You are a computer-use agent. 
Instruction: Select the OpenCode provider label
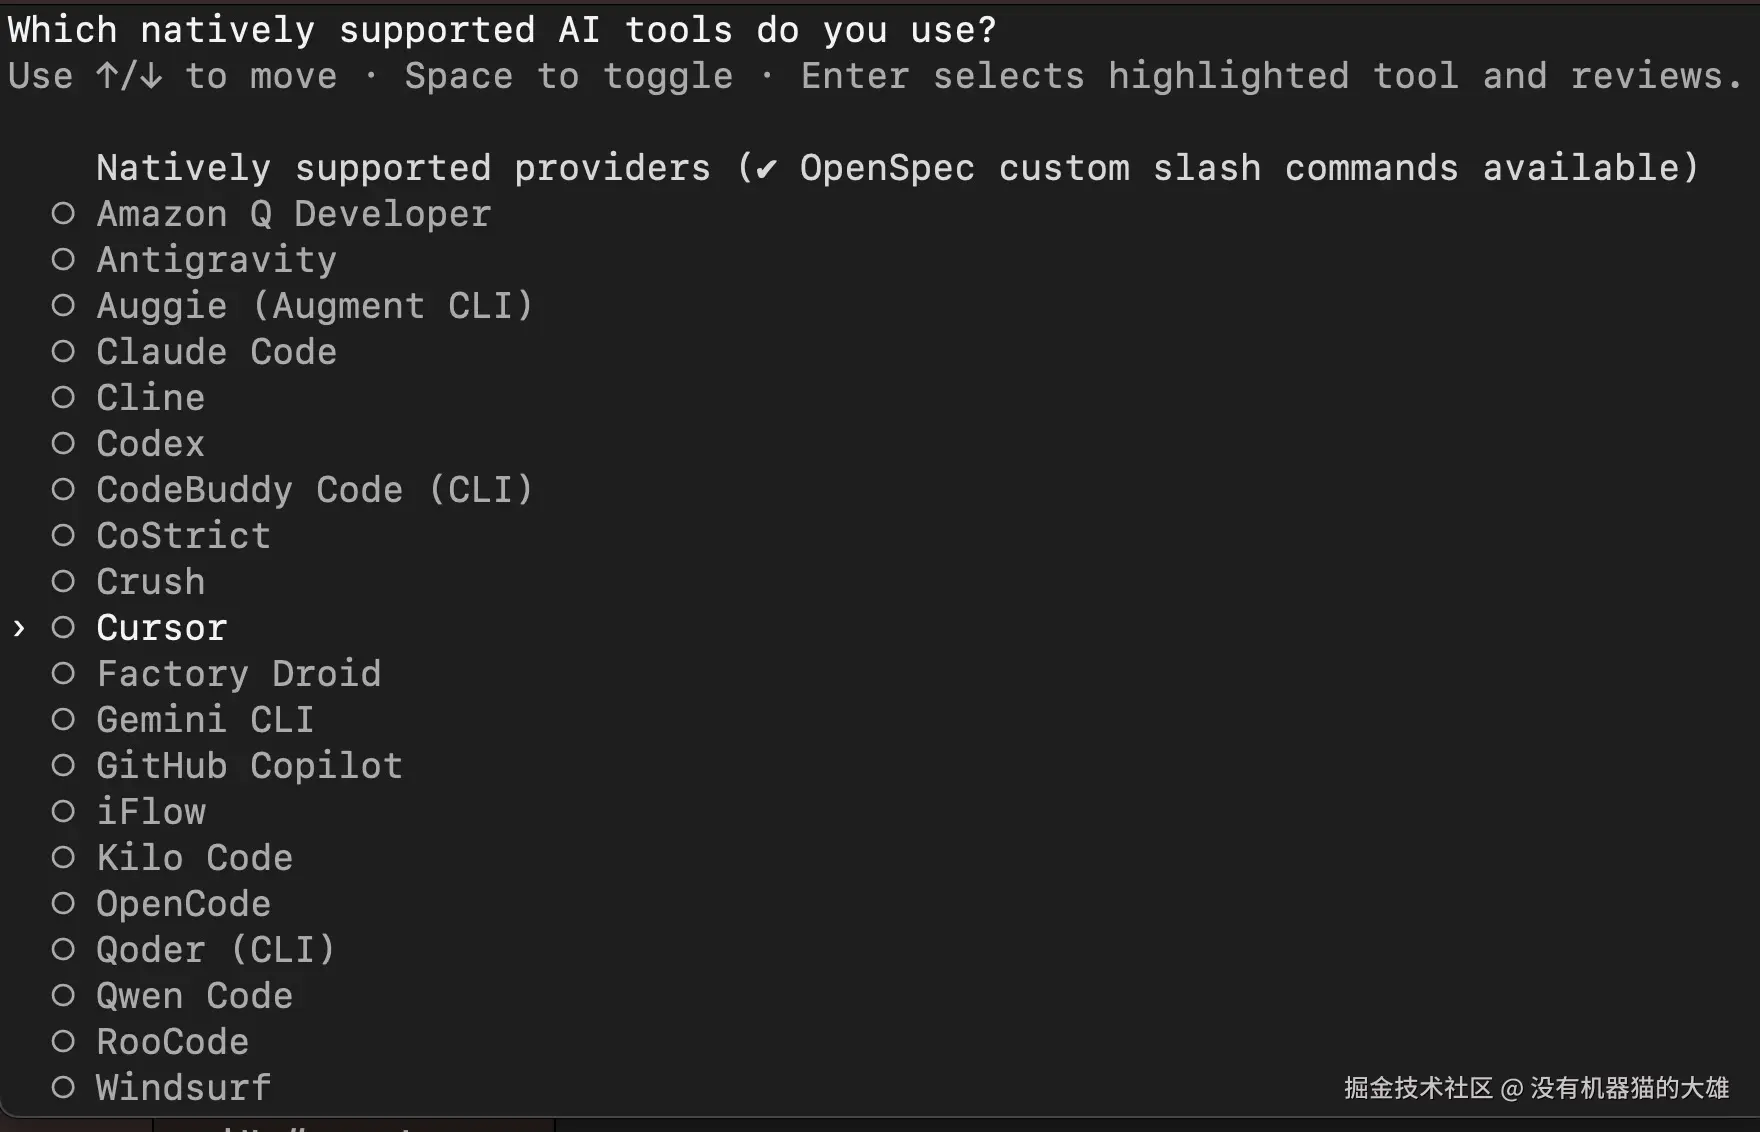183,904
